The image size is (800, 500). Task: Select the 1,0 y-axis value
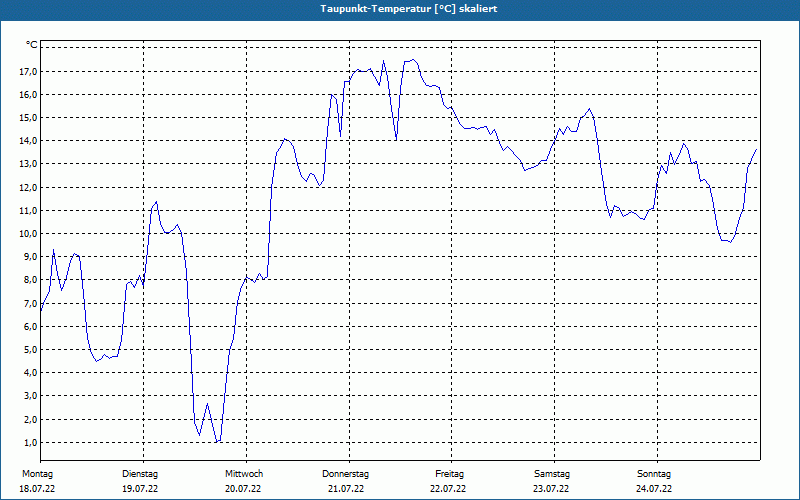30,443
